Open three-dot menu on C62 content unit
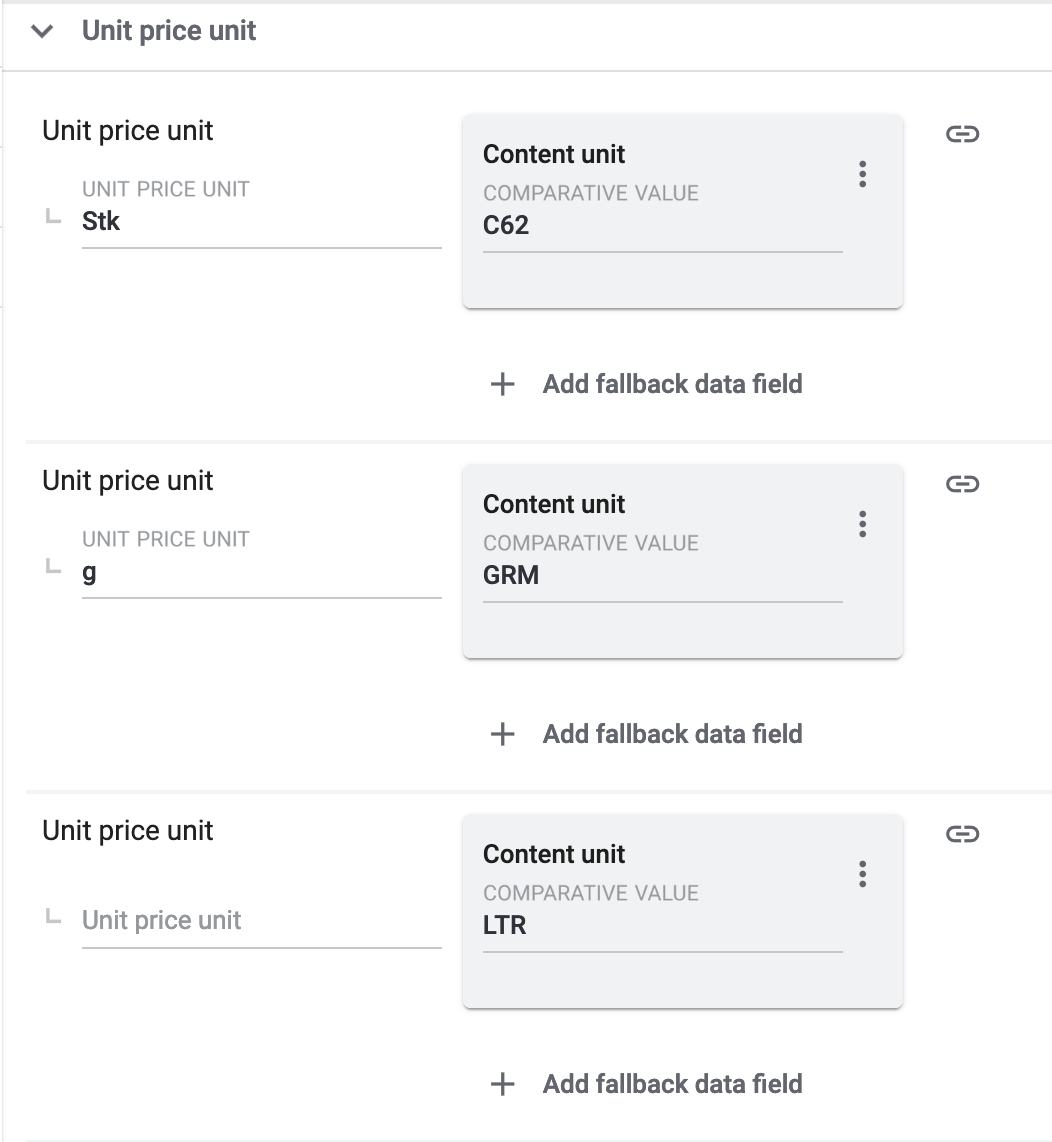Screen dimensions: 1052x1142 click(862, 174)
